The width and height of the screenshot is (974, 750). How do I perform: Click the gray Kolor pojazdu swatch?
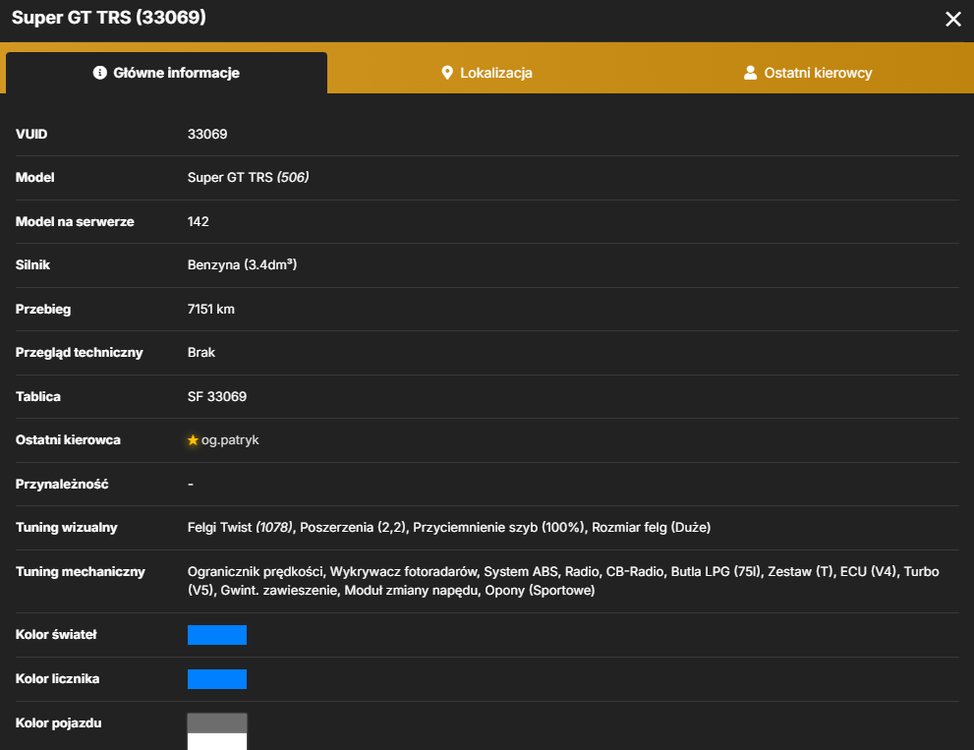(x=217, y=723)
